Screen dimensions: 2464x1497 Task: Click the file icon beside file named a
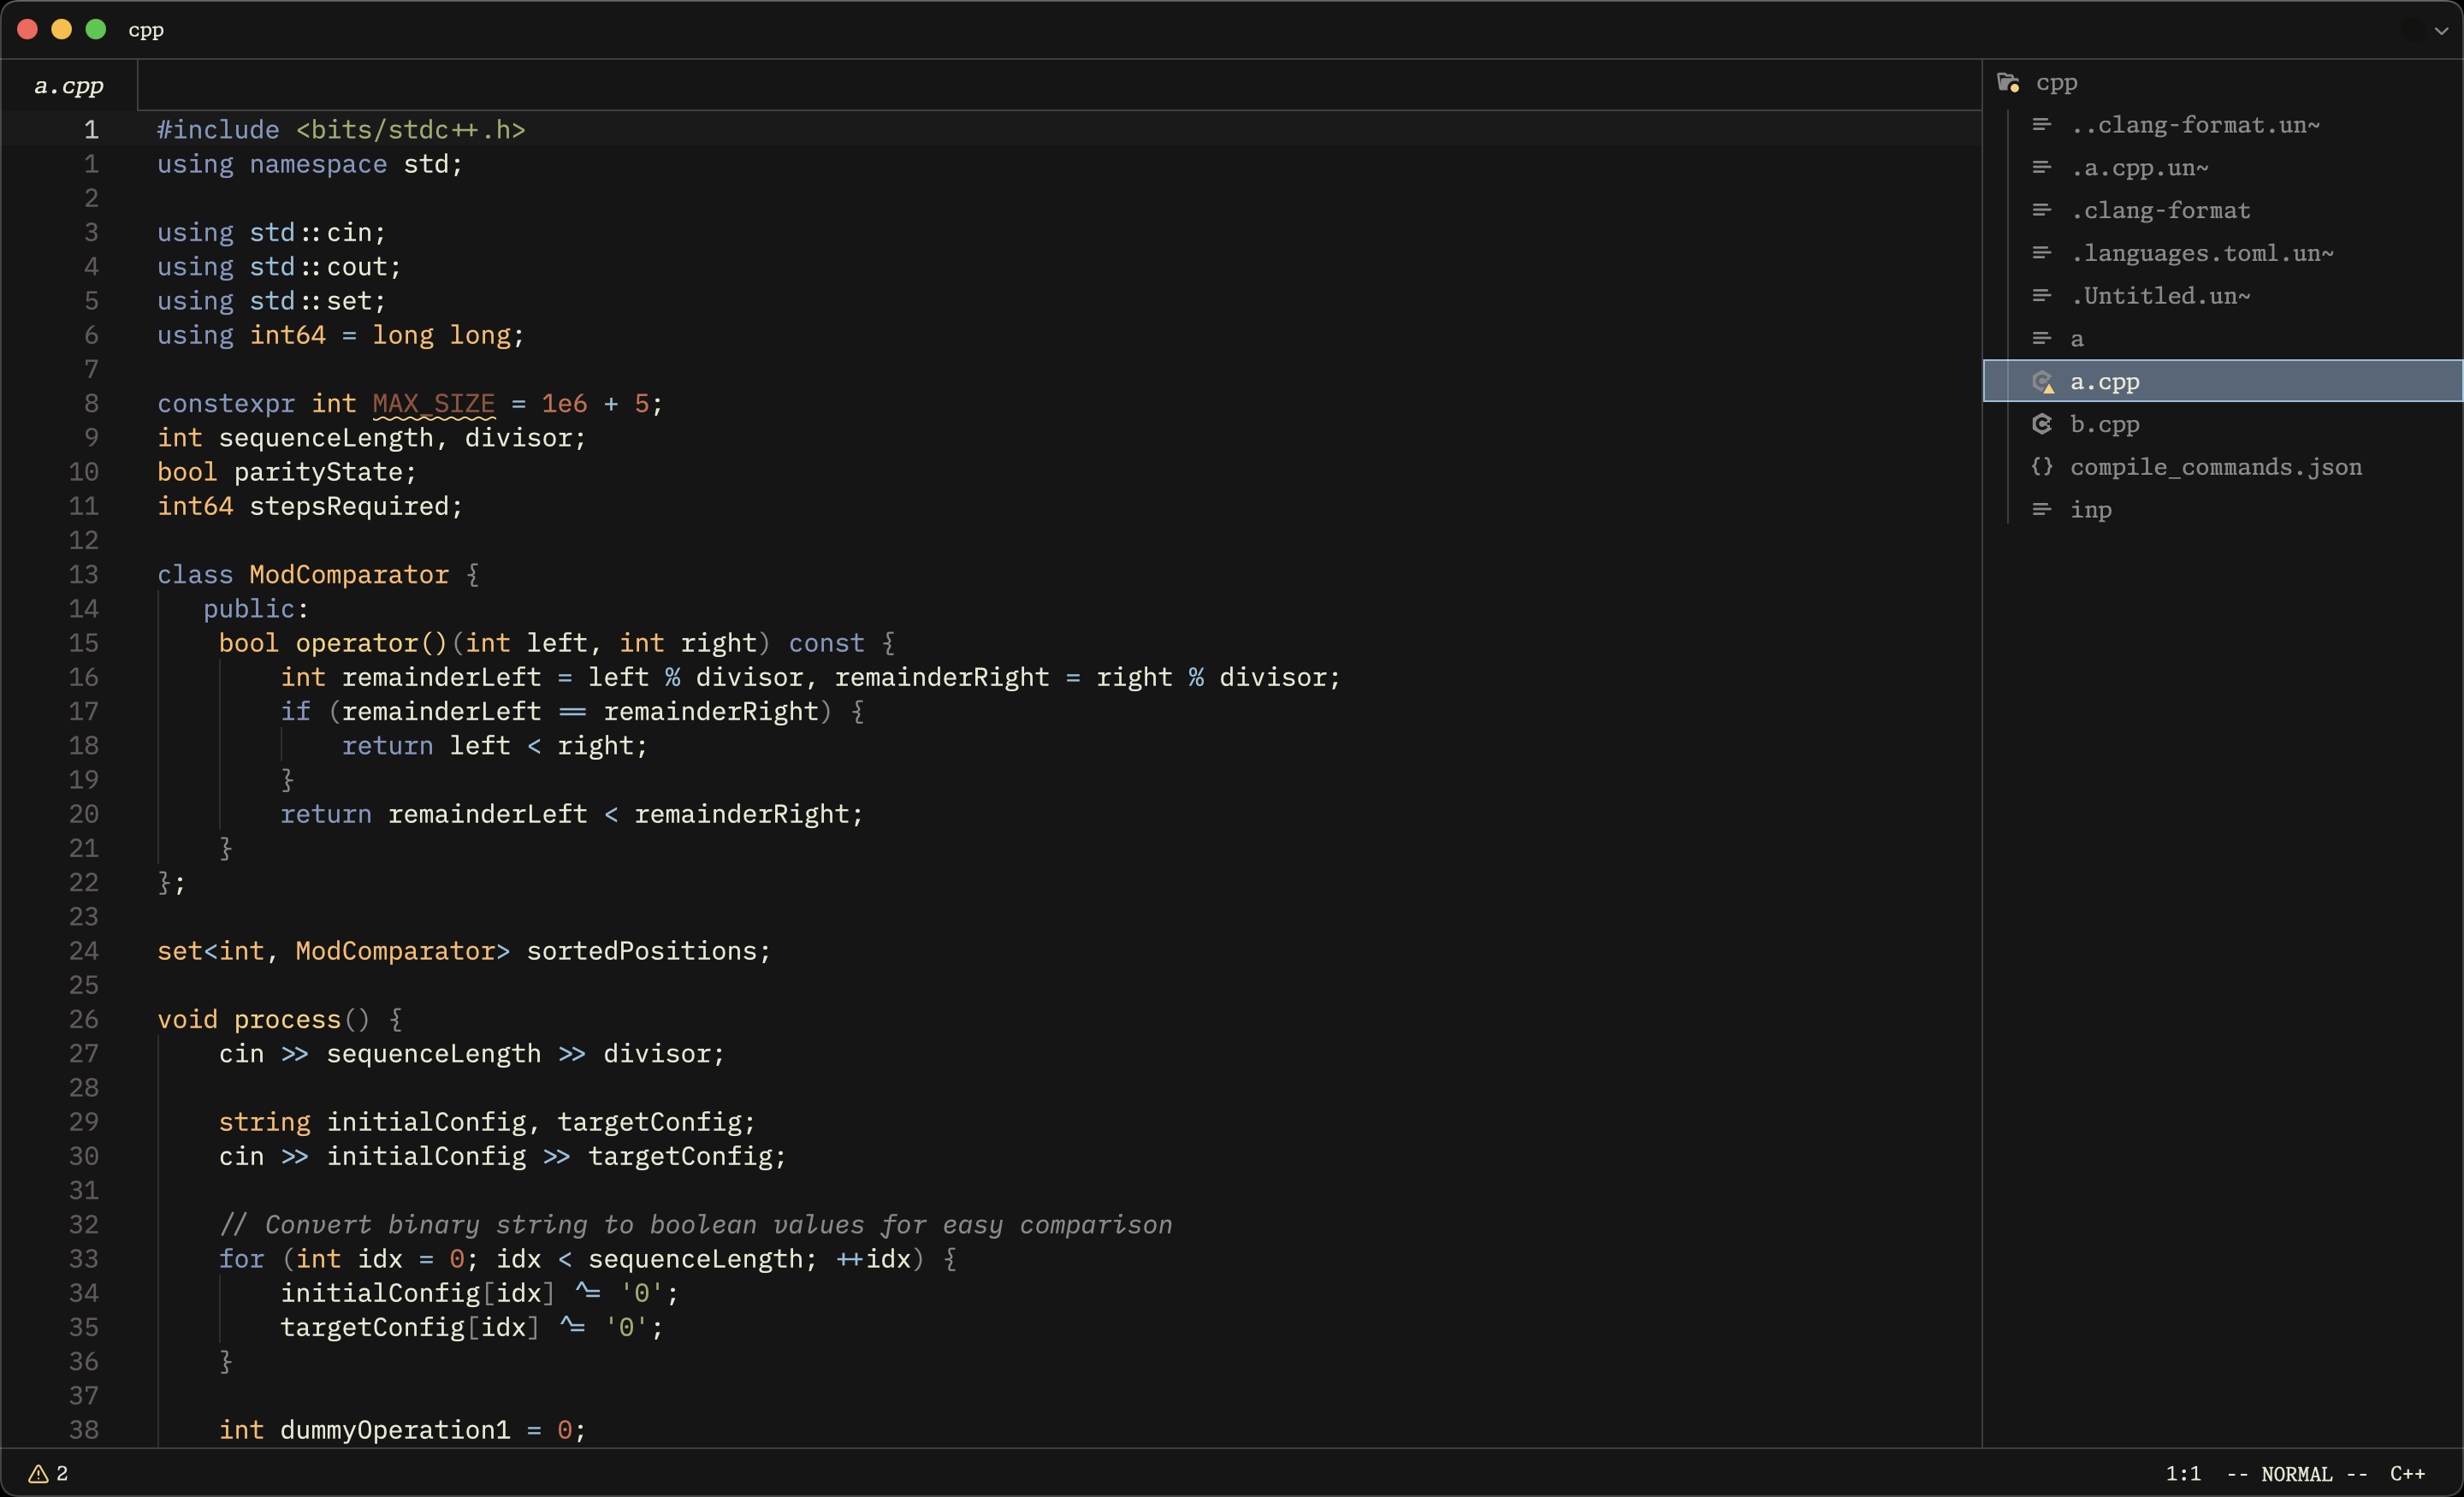point(2041,339)
